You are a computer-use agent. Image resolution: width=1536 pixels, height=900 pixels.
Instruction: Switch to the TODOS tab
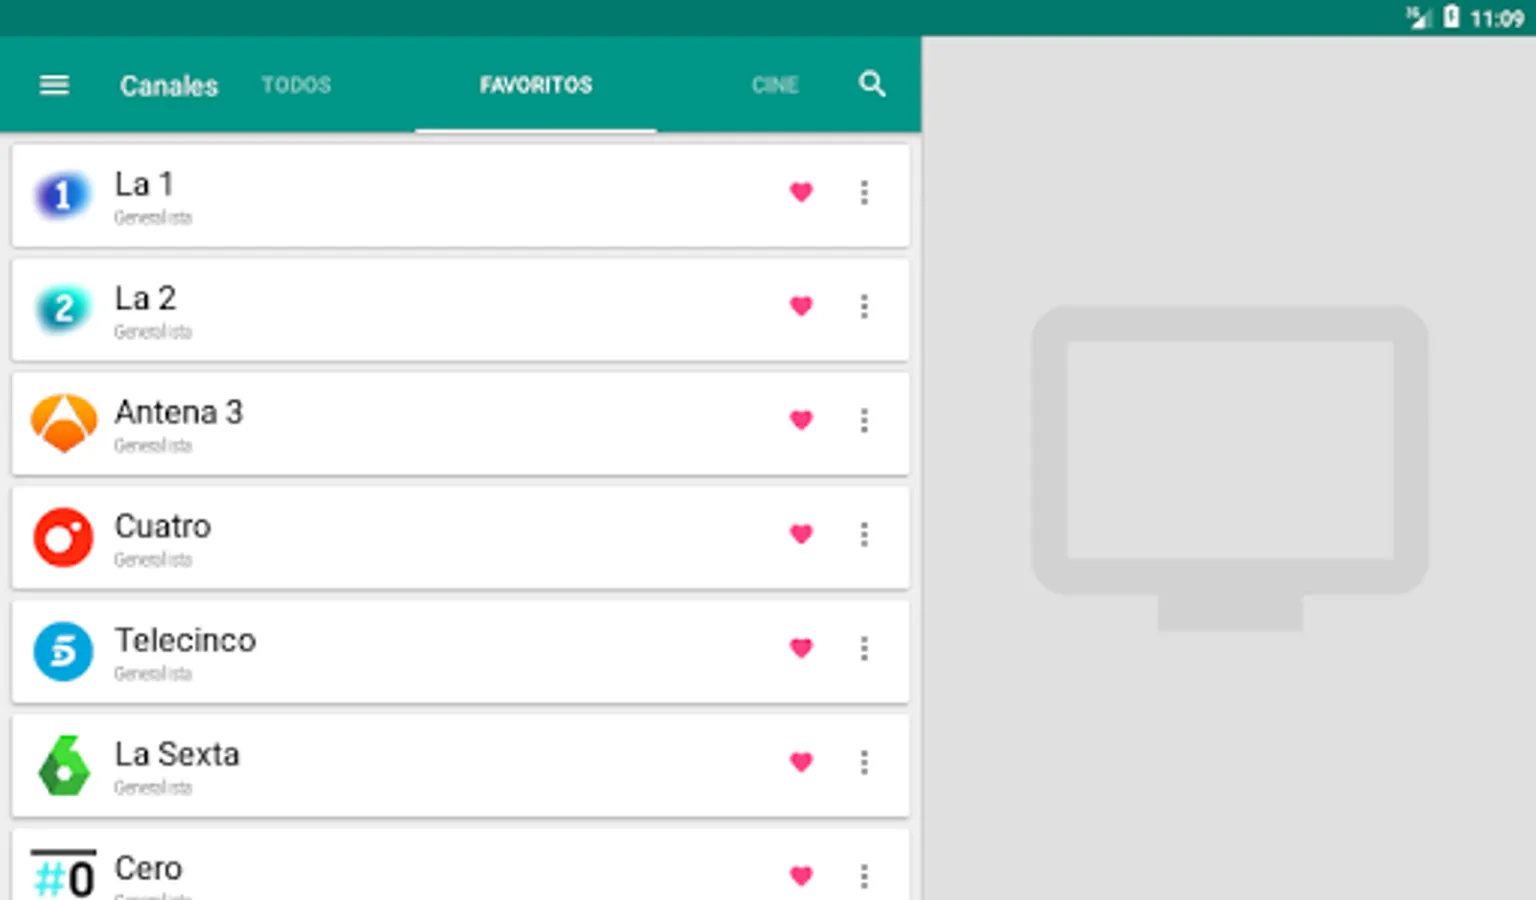pos(296,85)
